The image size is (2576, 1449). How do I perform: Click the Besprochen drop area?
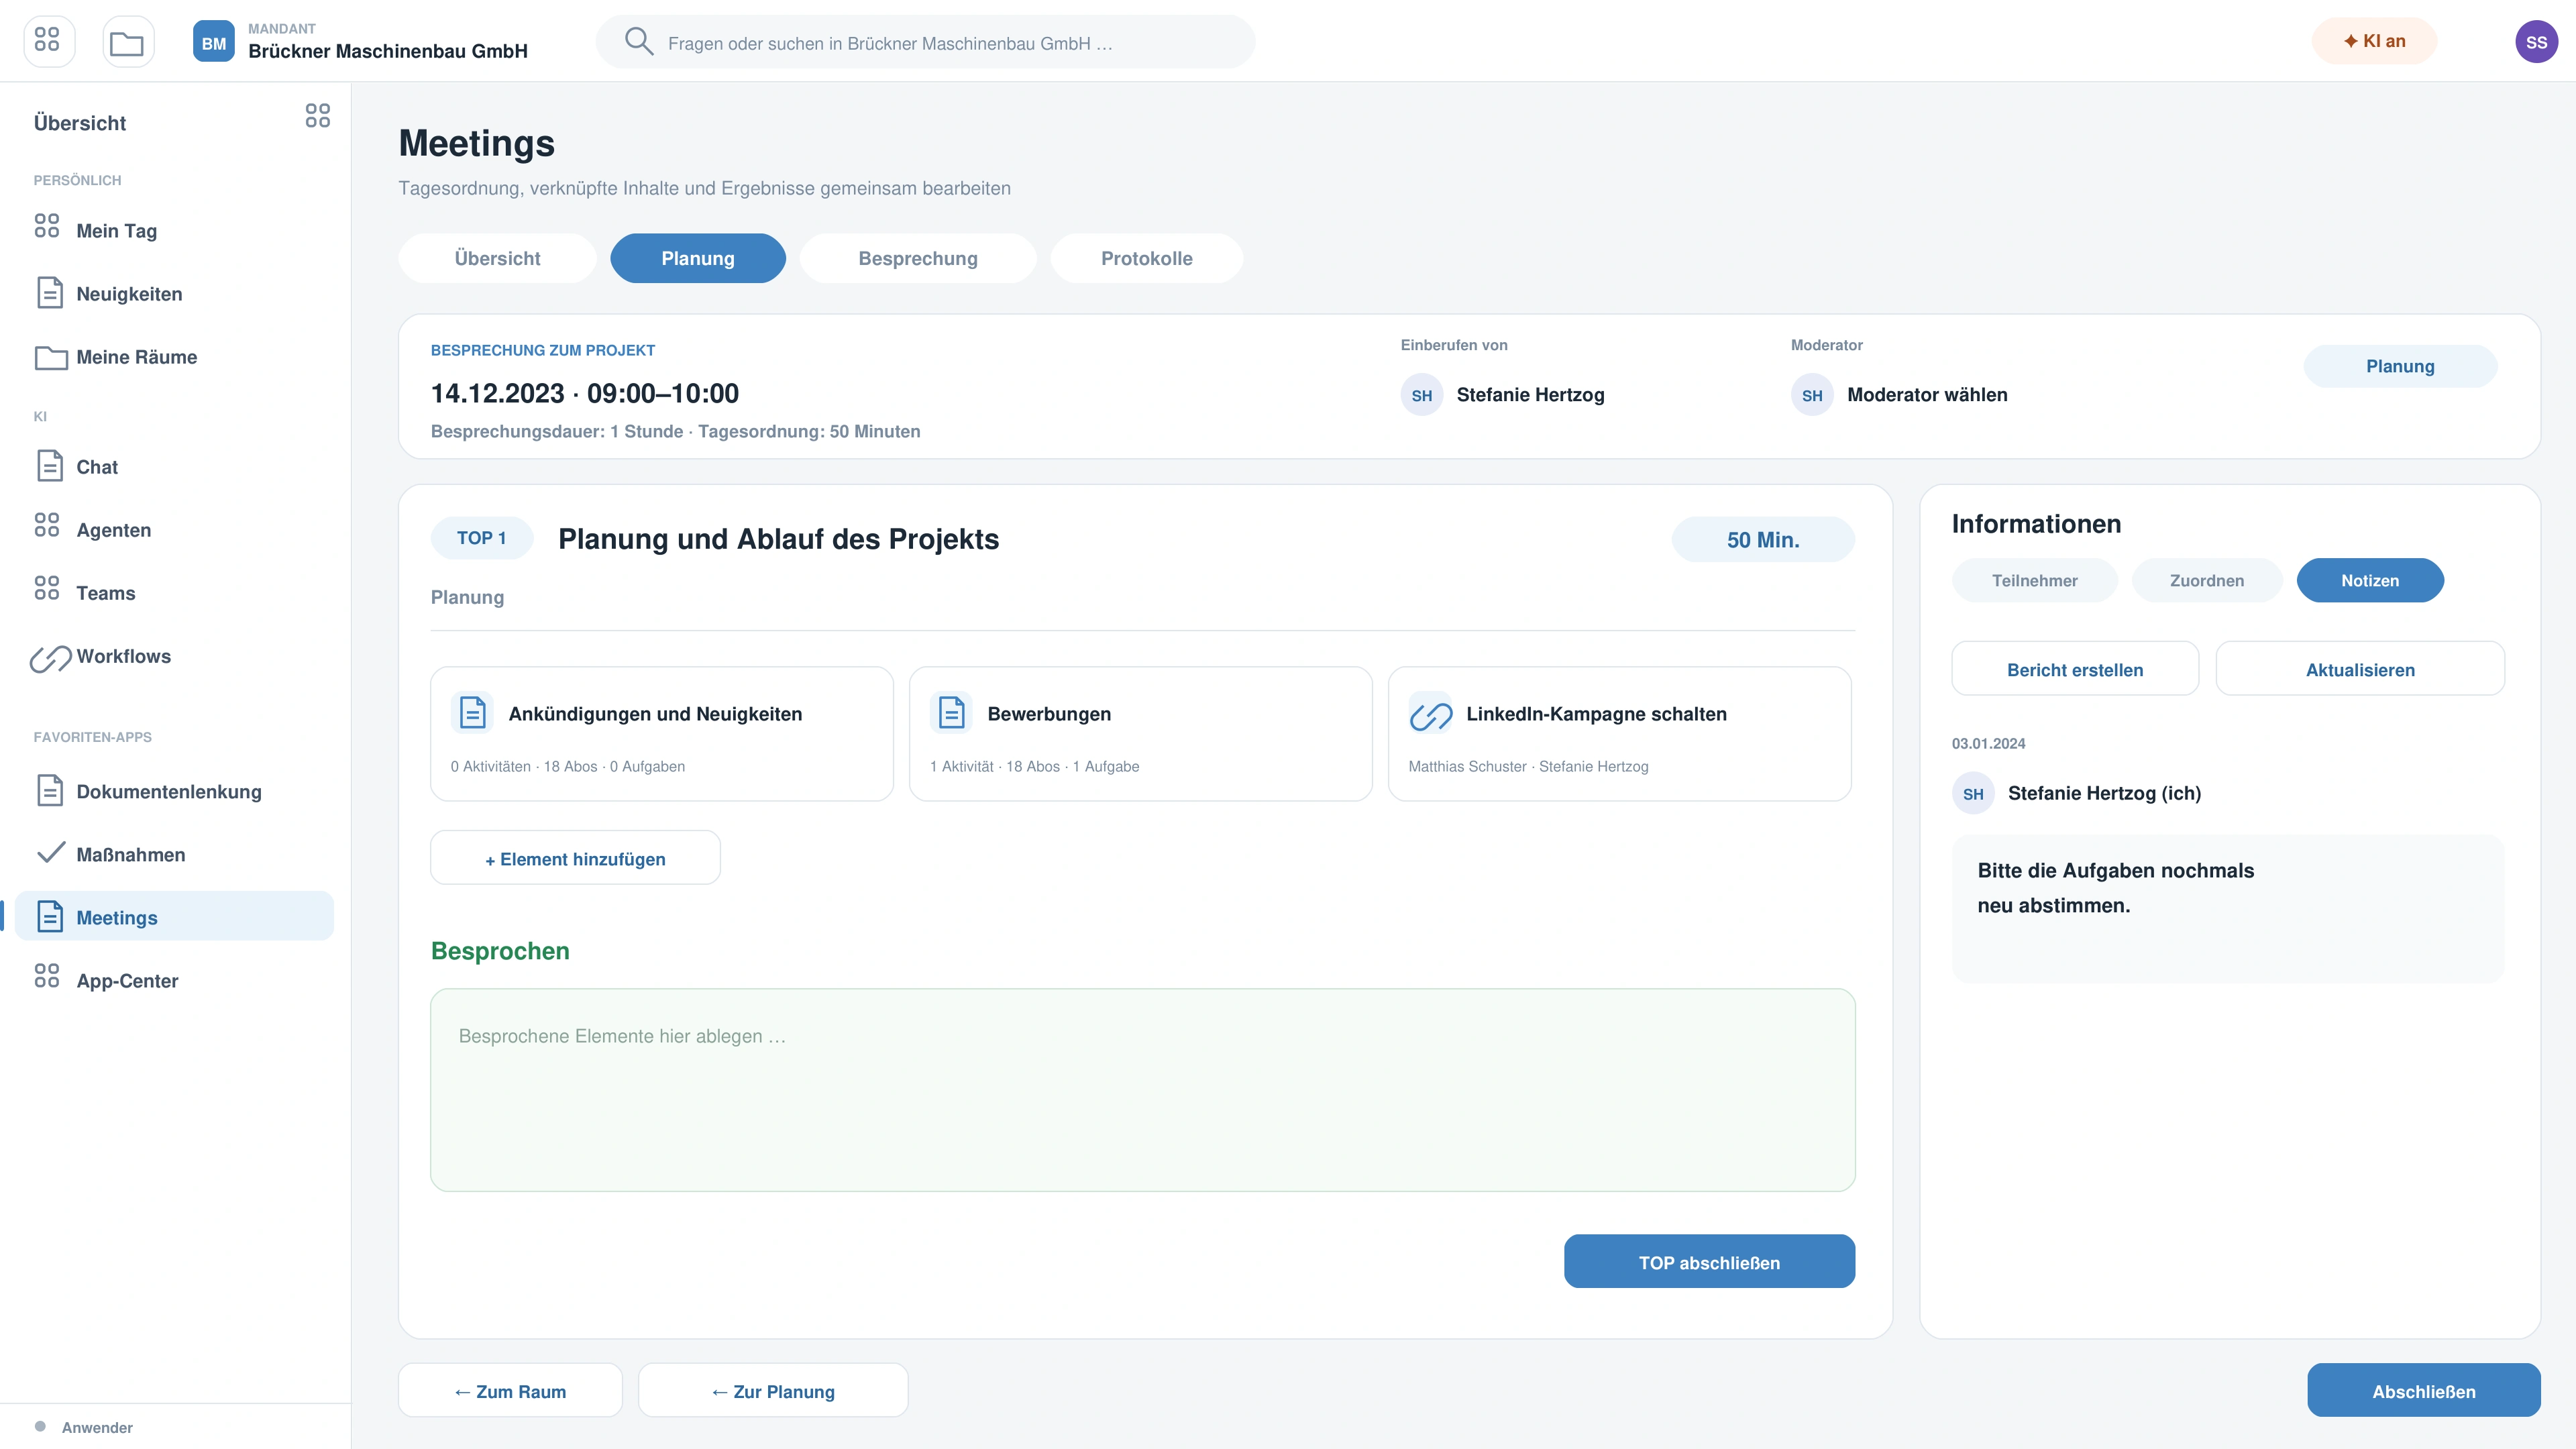pyautogui.click(x=1142, y=1090)
